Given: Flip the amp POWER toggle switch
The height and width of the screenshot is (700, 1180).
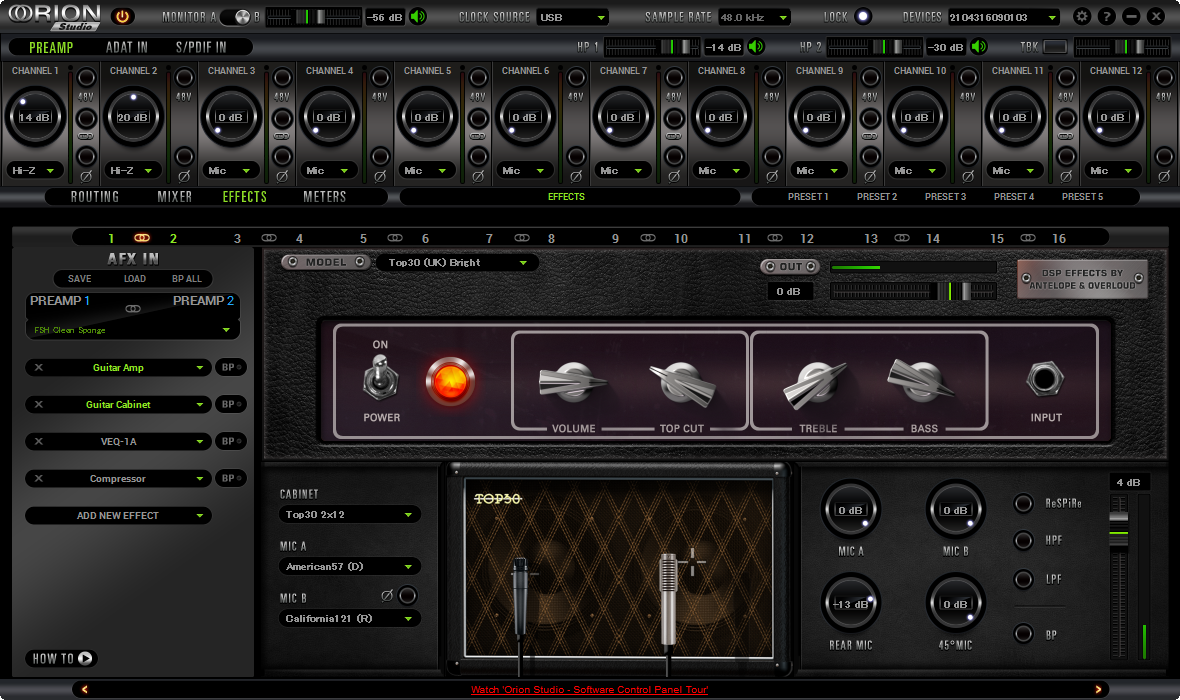Looking at the screenshot, I should [x=380, y=379].
